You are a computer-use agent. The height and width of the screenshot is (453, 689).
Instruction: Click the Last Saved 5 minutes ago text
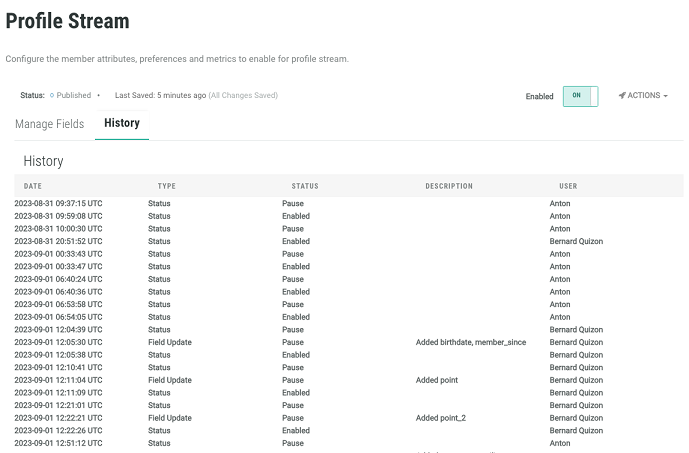coord(161,96)
